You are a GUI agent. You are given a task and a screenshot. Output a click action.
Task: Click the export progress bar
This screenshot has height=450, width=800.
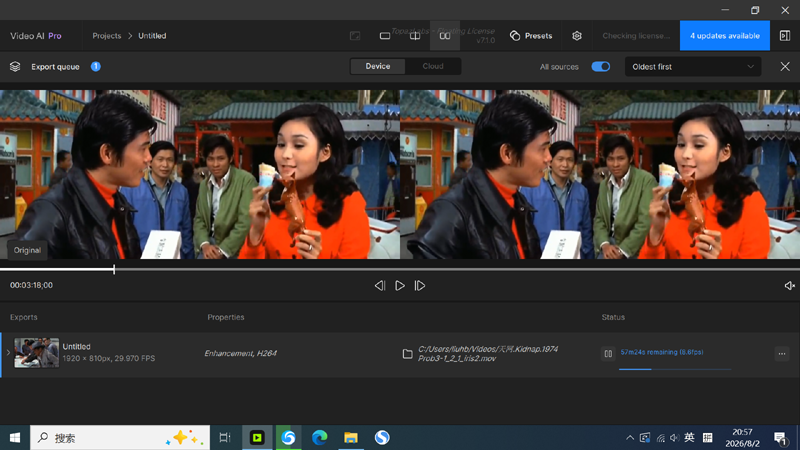(x=674, y=369)
